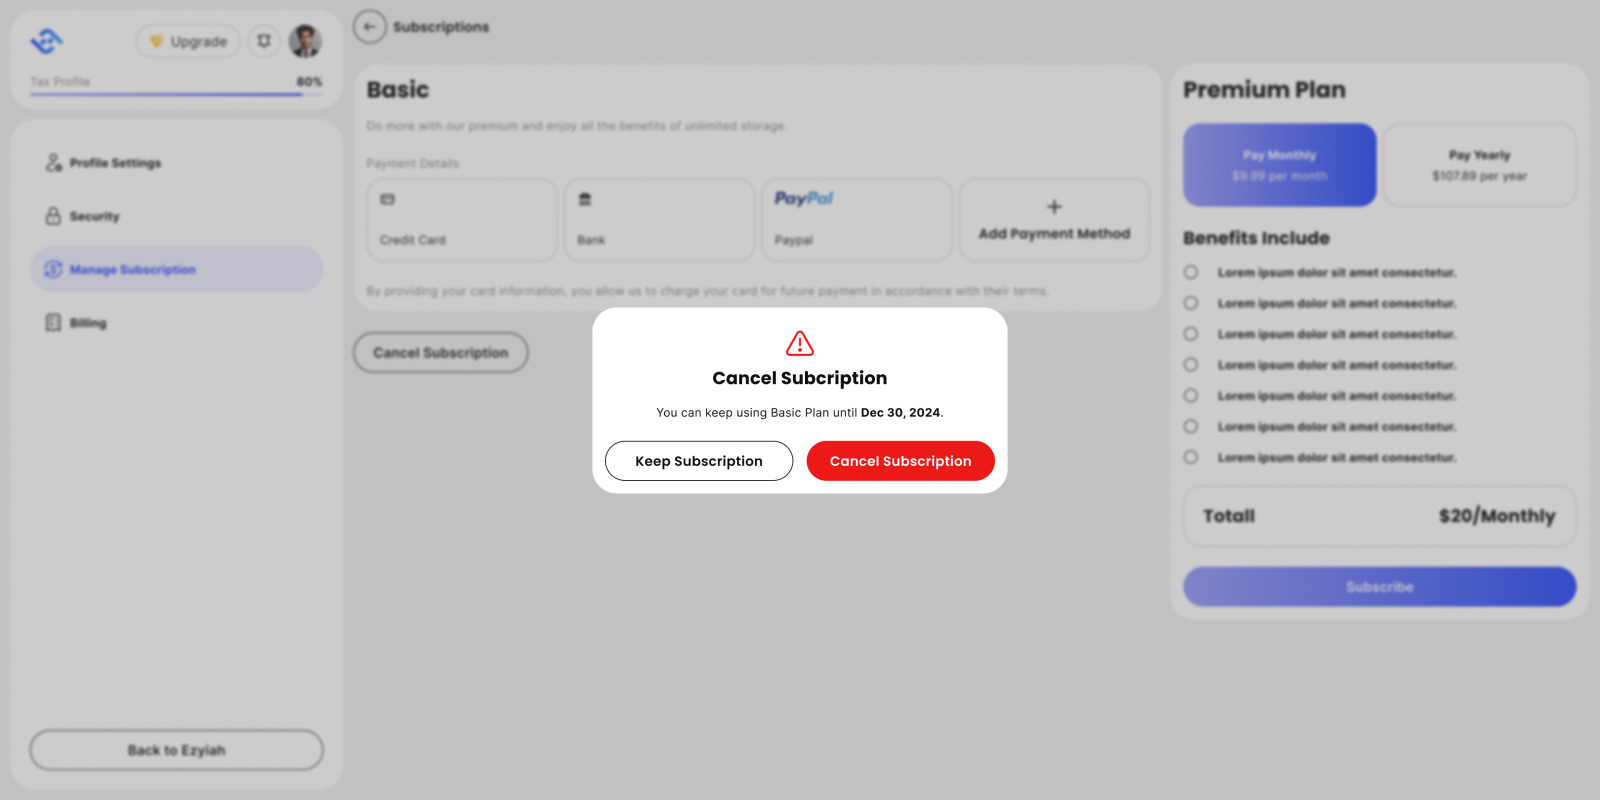Click the app logo icon
Screen dimensions: 1600x800
[x=47, y=41]
